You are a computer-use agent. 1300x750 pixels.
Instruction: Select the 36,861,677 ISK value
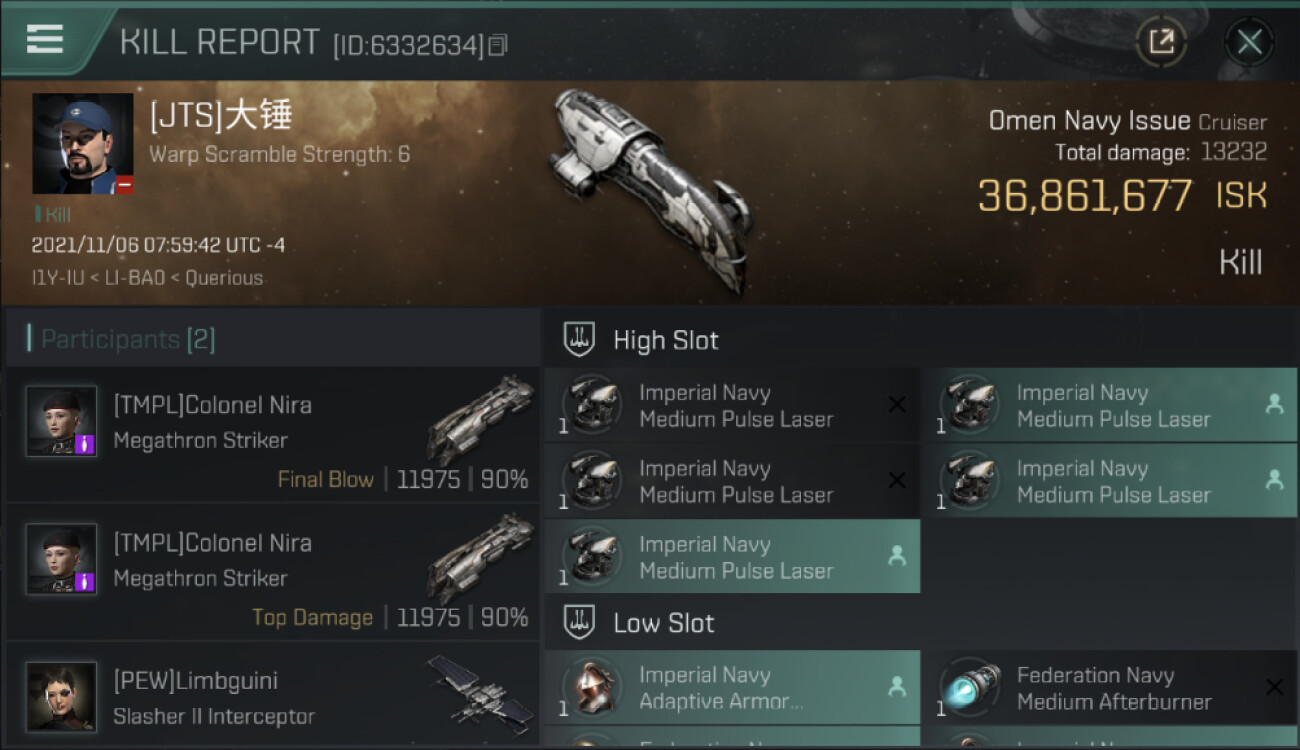click(x=1084, y=196)
